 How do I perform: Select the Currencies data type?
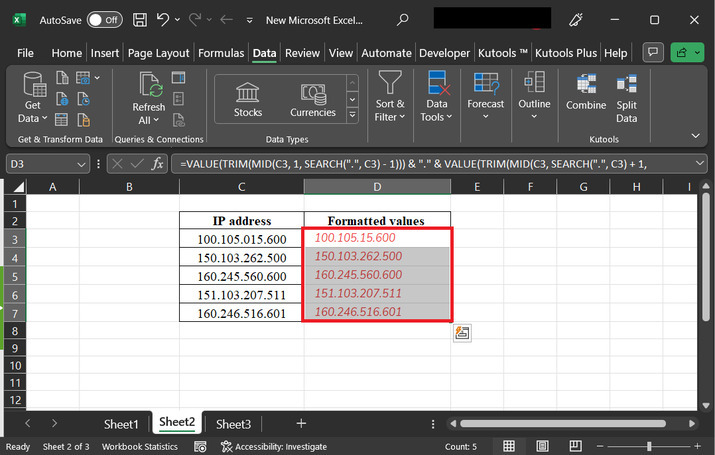(313, 100)
